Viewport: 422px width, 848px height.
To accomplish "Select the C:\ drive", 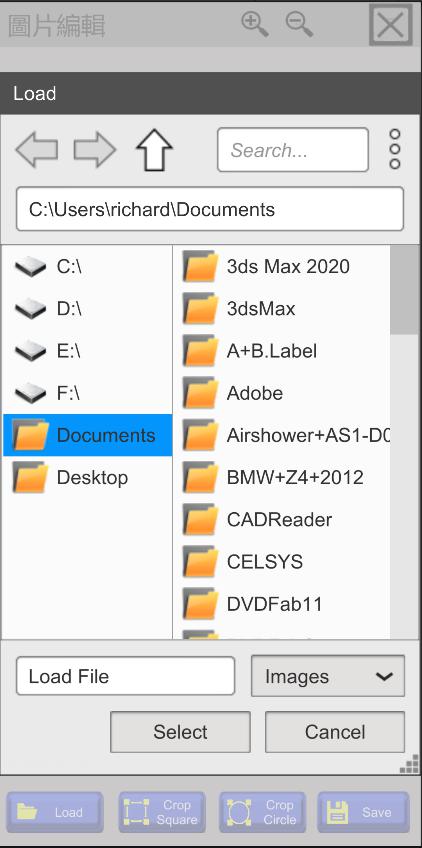I will [87, 267].
